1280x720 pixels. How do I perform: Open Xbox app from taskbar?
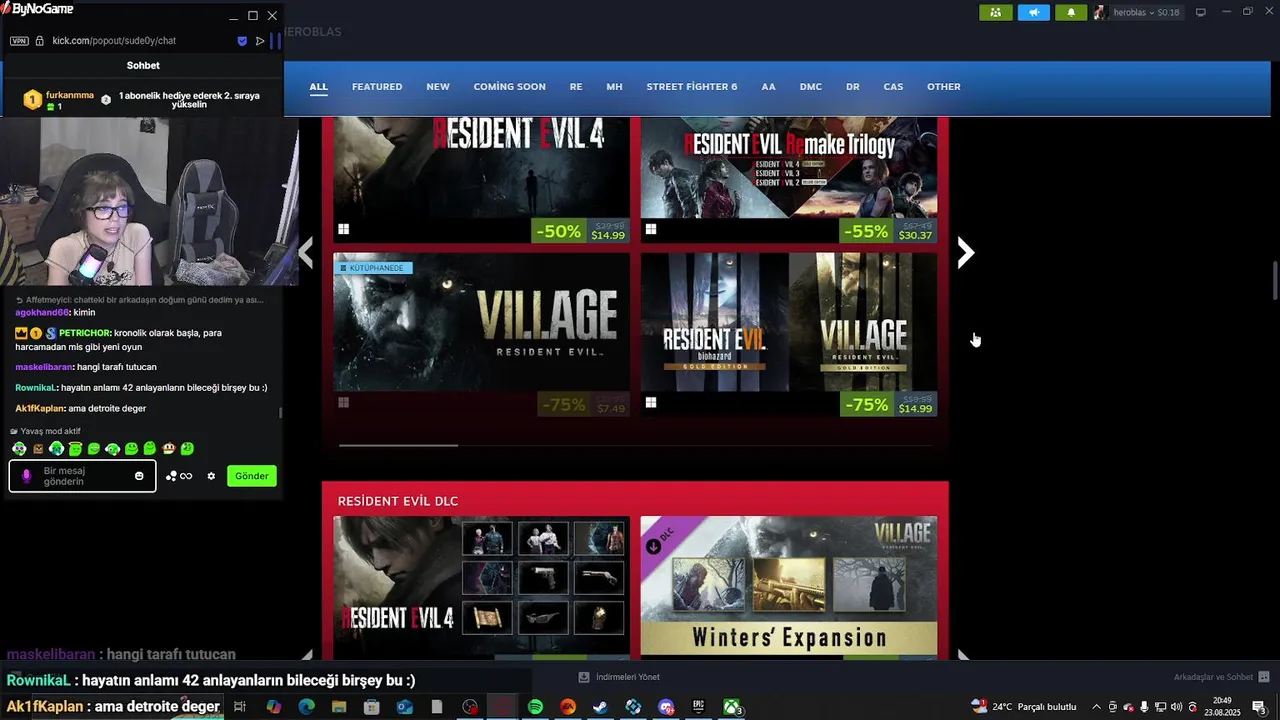(x=732, y=707)
